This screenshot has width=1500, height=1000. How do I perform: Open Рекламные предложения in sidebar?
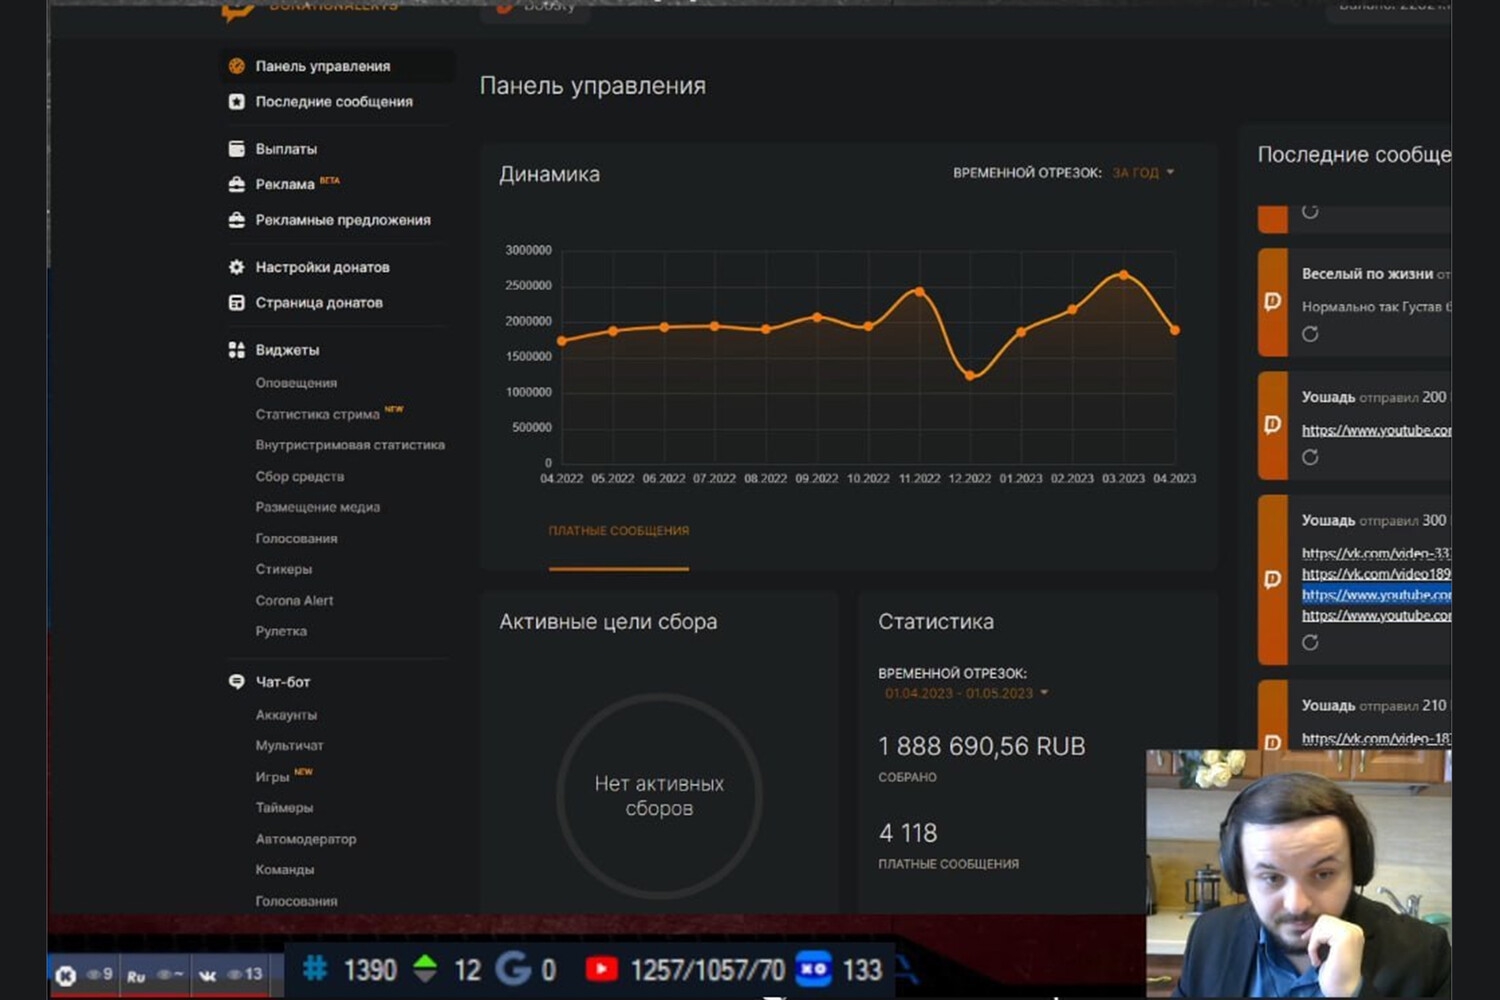(x=343, y=220)
